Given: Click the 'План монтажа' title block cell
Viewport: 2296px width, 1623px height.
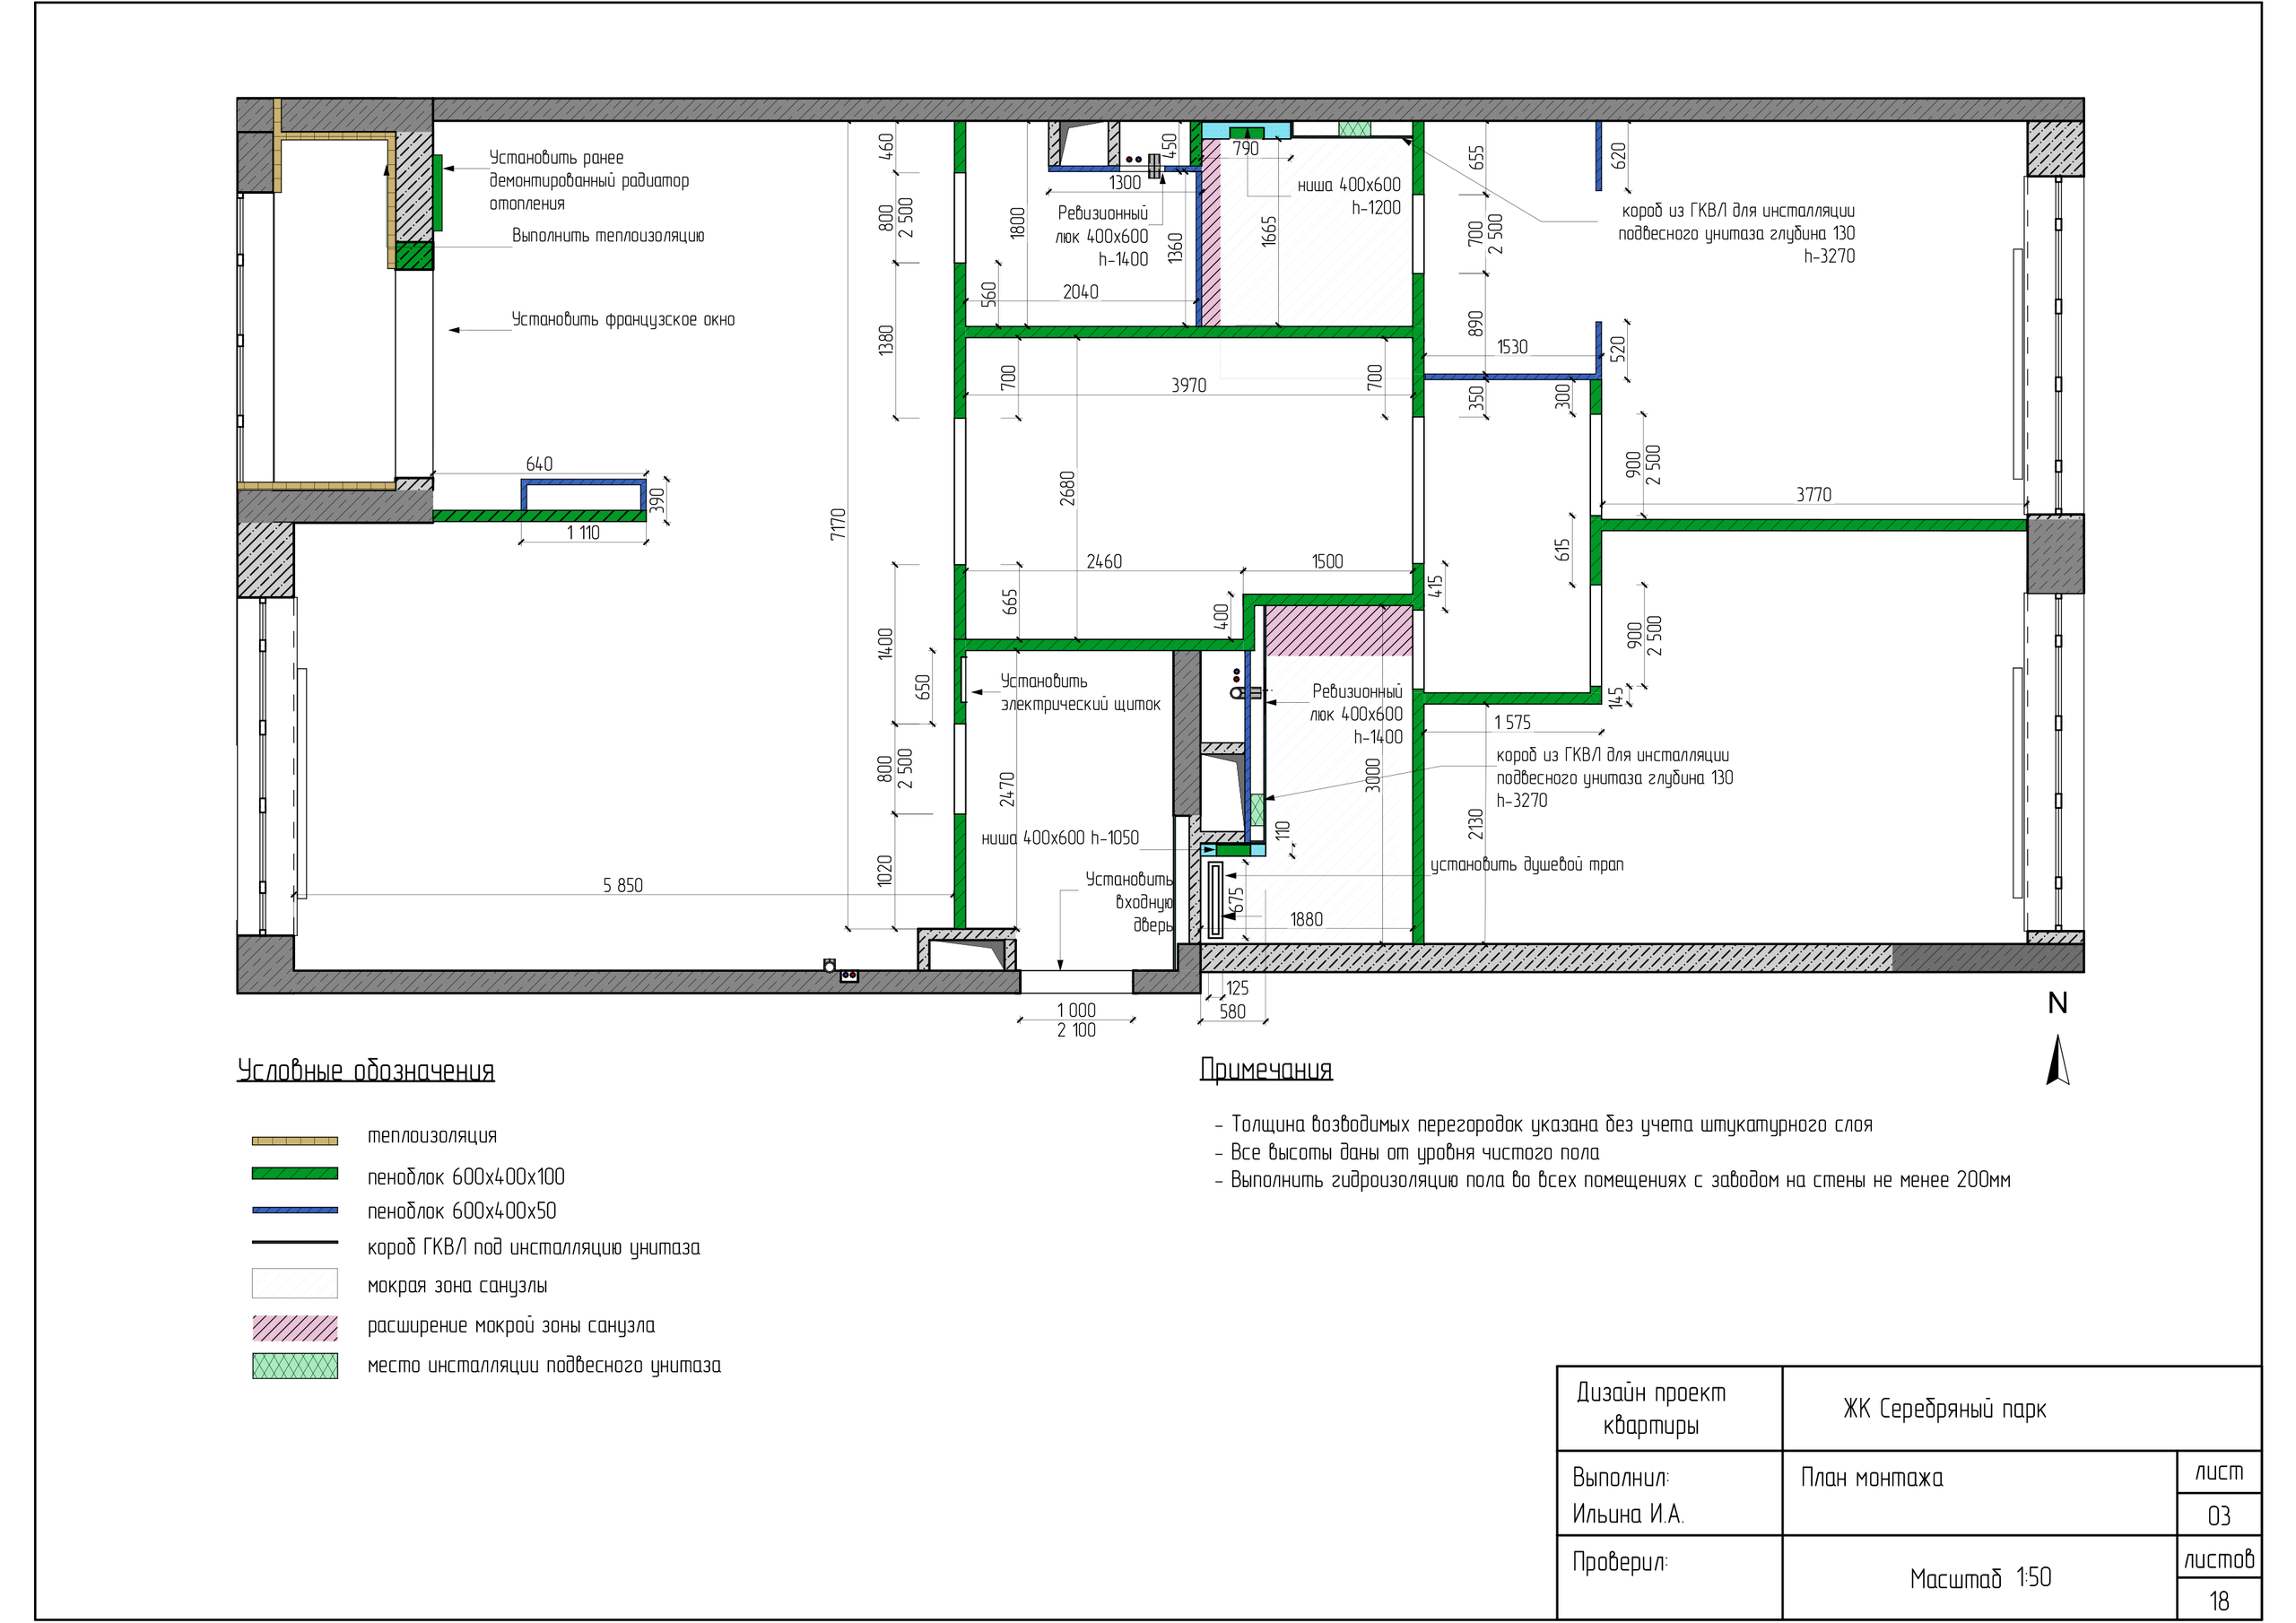Looking at the screenshot, I should tap(1871, 1478).
